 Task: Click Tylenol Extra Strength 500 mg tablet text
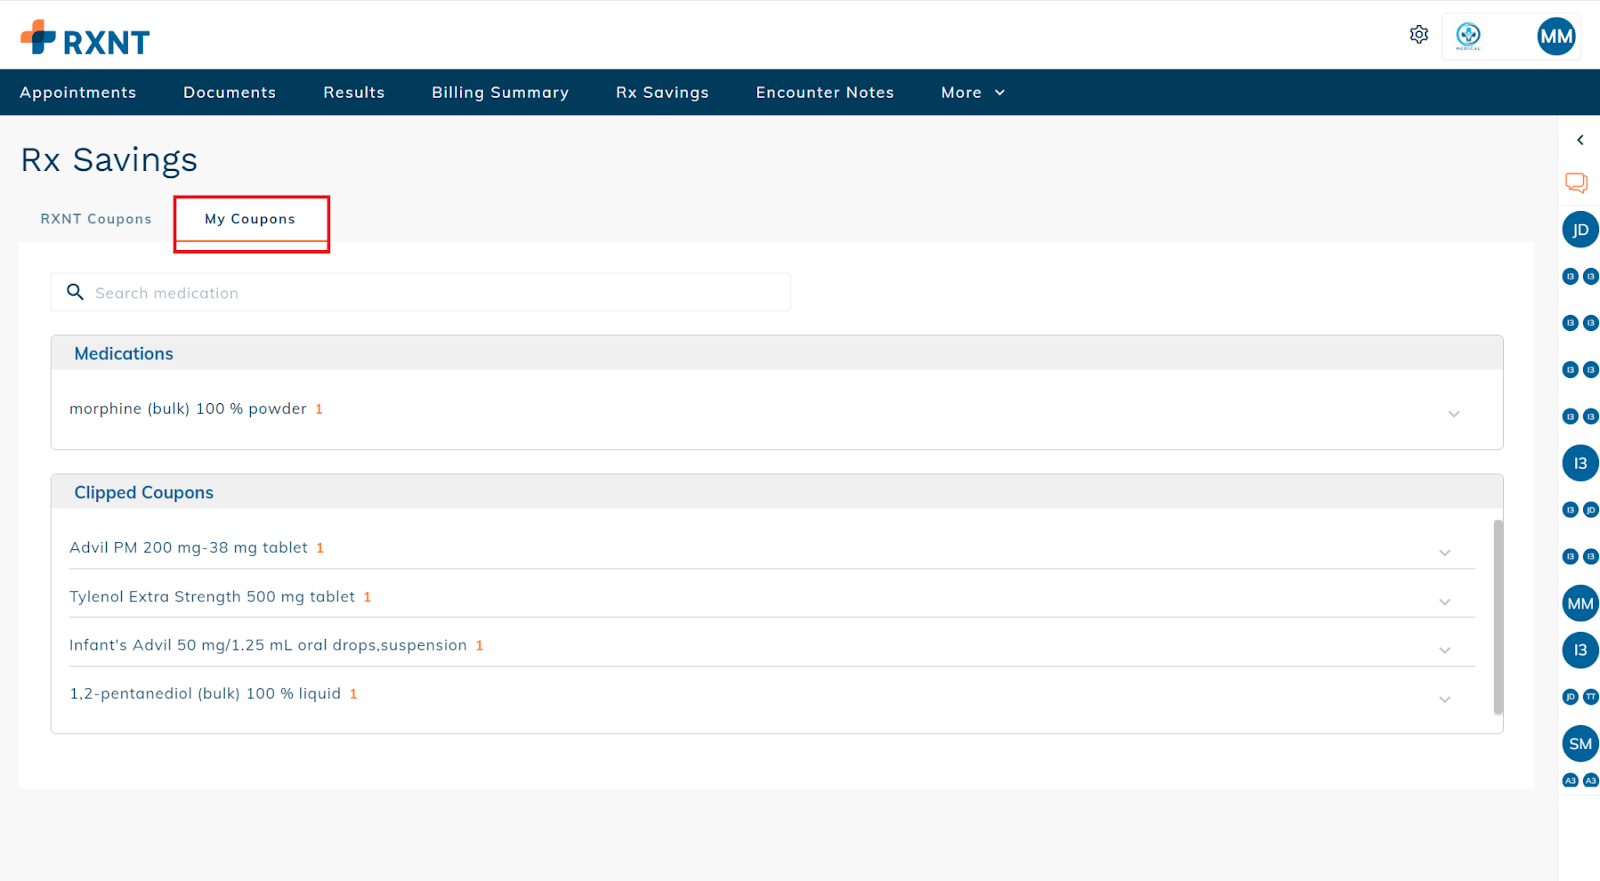coord(212,597)
